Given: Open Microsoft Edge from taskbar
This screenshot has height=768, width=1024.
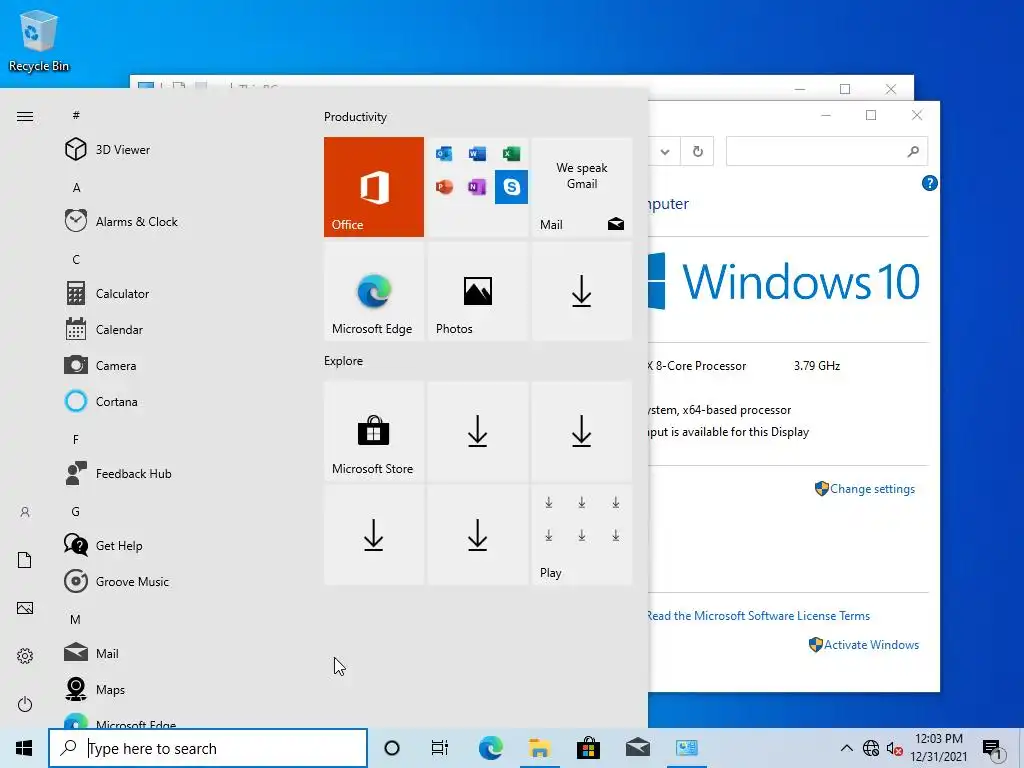Looking at the screenshot, I should tap(490, 748).
